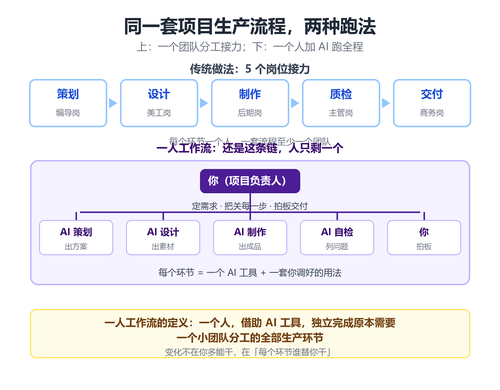This screenshot has width=500, height=390.
Task: Click the 制作 后期岗 box
Action: (250, 103)
